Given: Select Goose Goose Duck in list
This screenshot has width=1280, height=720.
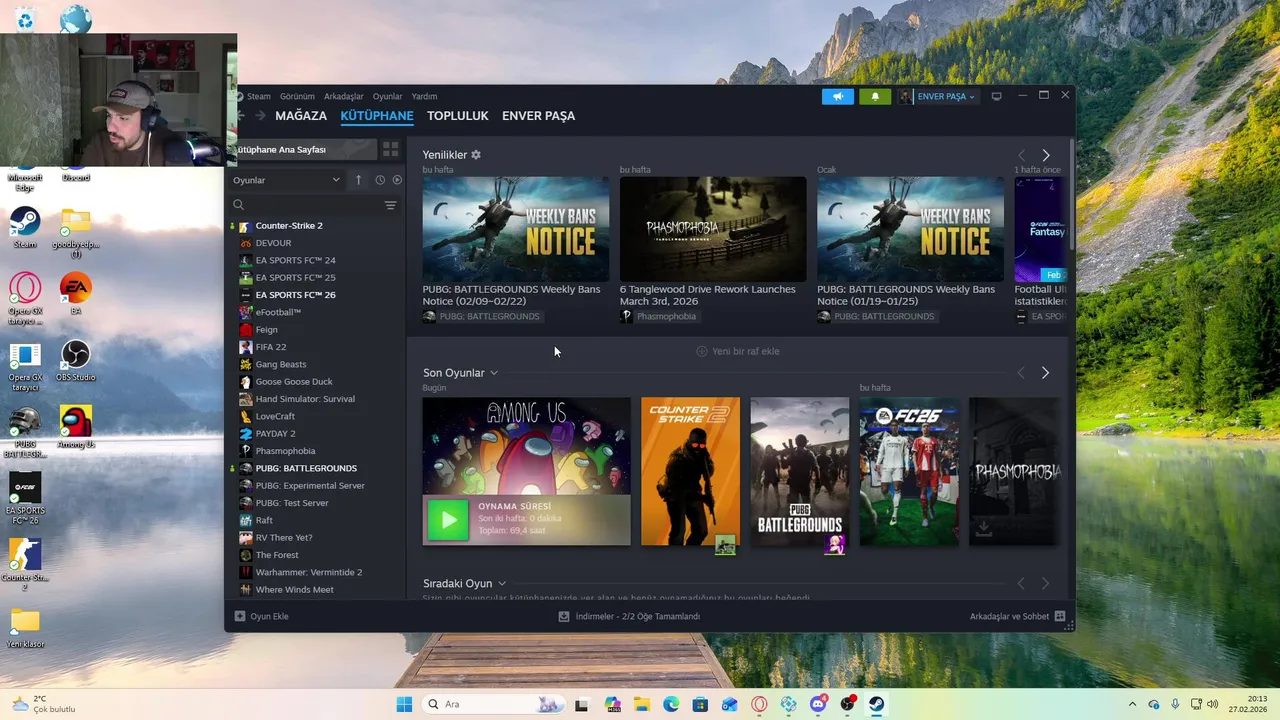Looking at the screenshot, I should [x=294, y=382].
